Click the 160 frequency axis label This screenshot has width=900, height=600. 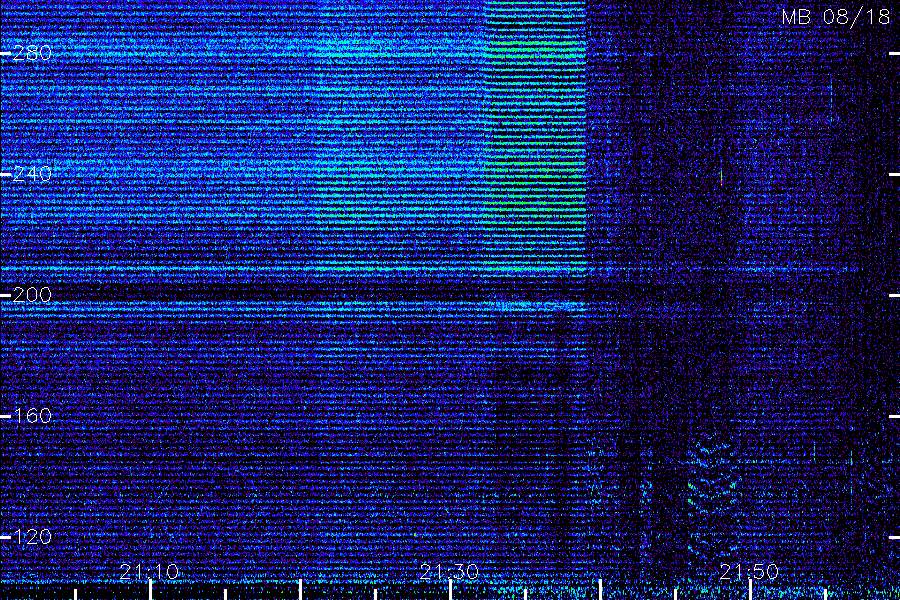32,416
